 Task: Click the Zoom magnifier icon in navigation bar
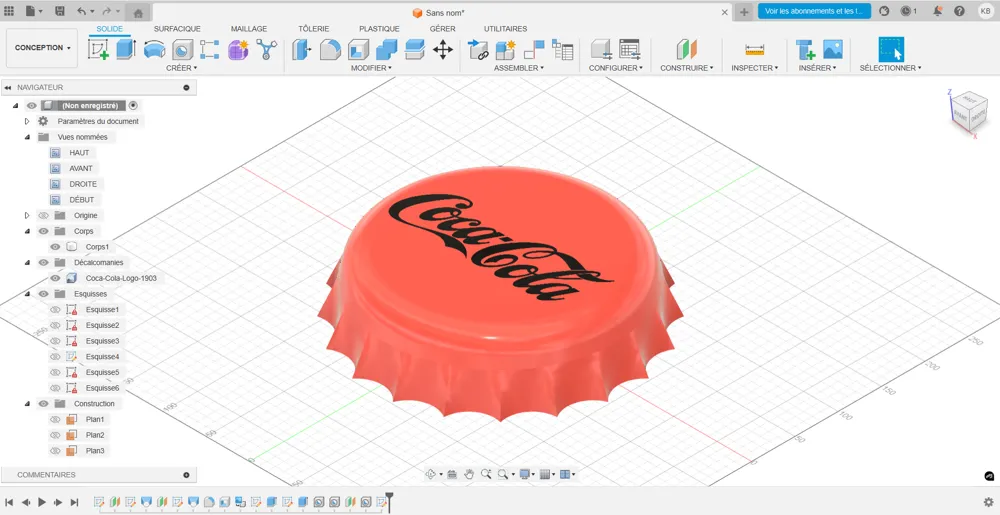[486, 474]
